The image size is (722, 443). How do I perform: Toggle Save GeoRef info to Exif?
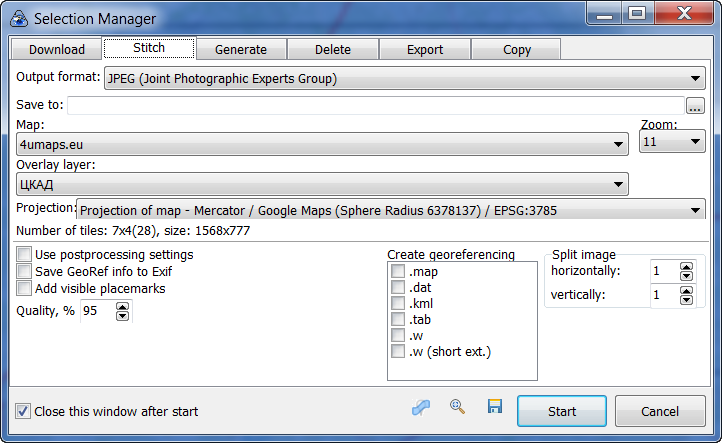click(x=25, y=271)
